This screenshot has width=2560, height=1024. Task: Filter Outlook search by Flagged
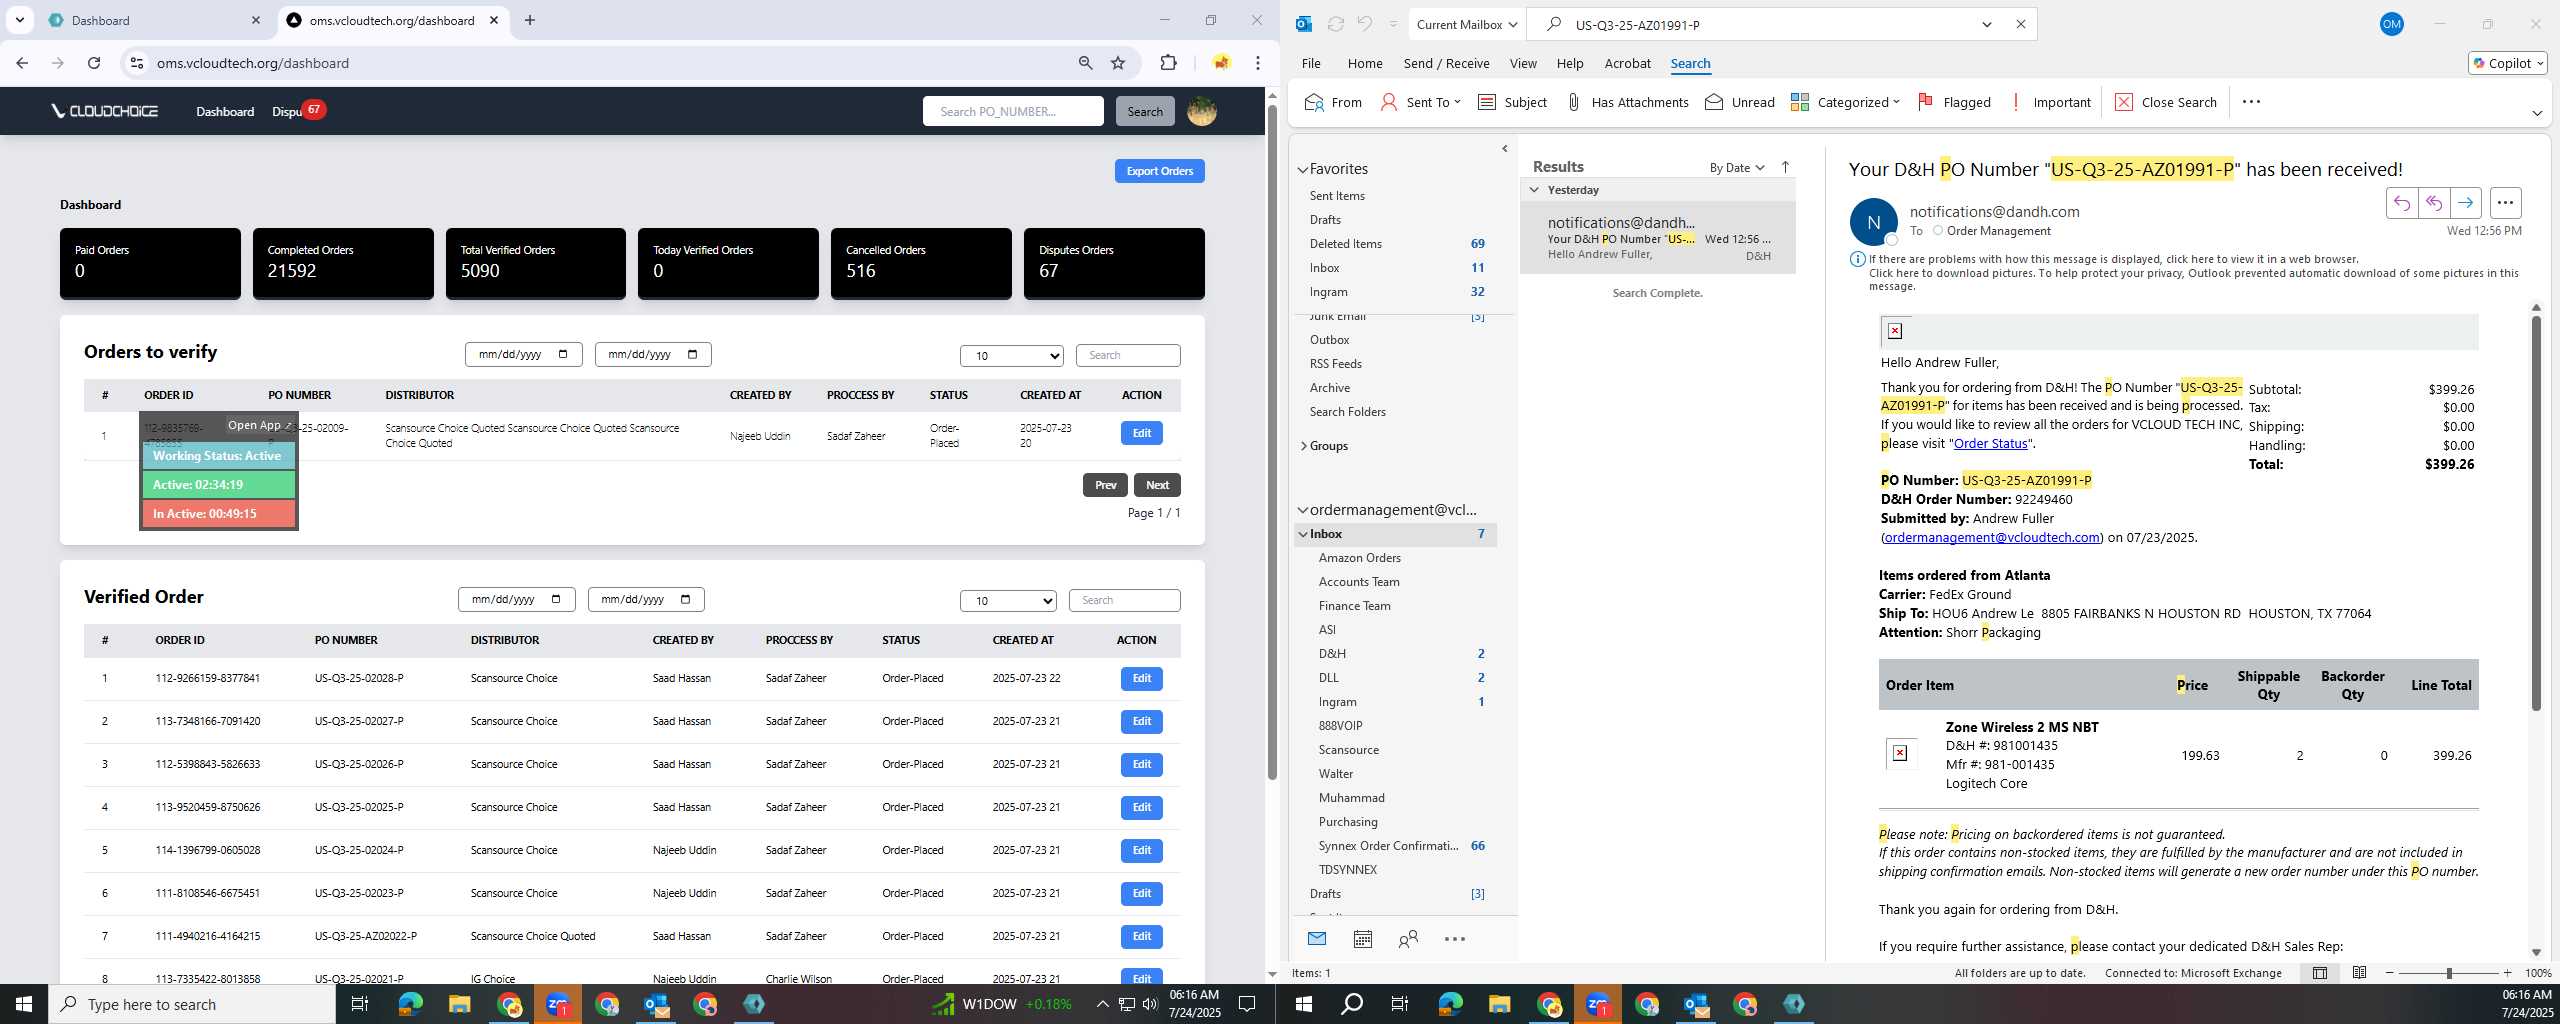[x=1954, y=102]
